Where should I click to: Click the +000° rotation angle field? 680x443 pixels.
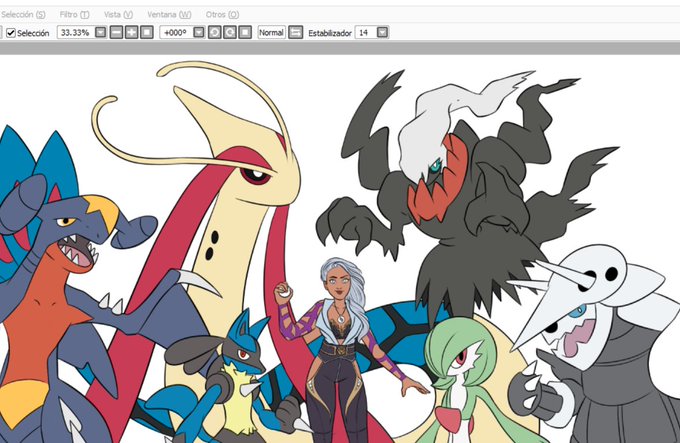[x=176, y=33]
